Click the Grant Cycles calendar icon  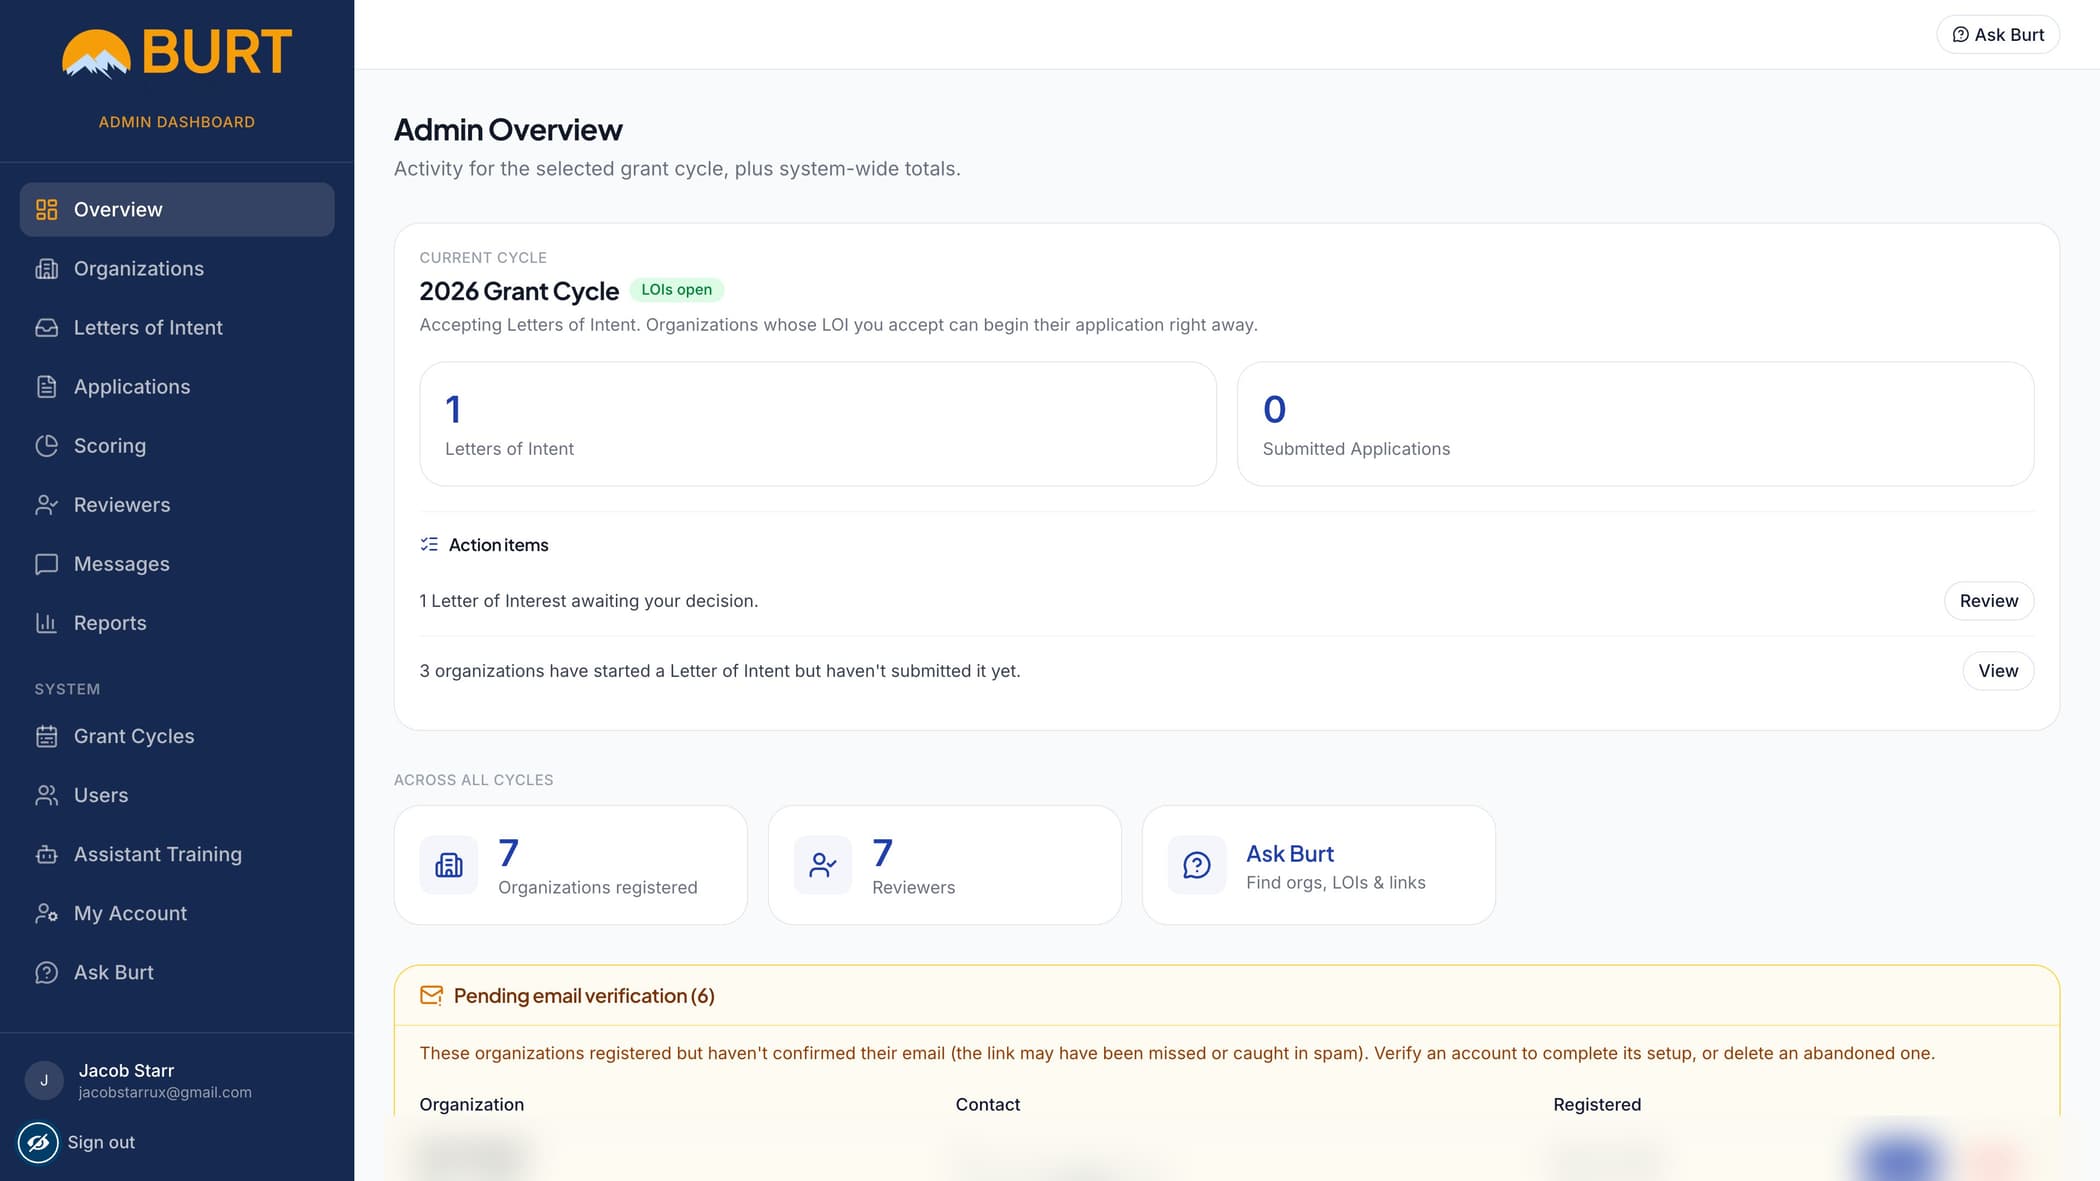pos(47,736)
